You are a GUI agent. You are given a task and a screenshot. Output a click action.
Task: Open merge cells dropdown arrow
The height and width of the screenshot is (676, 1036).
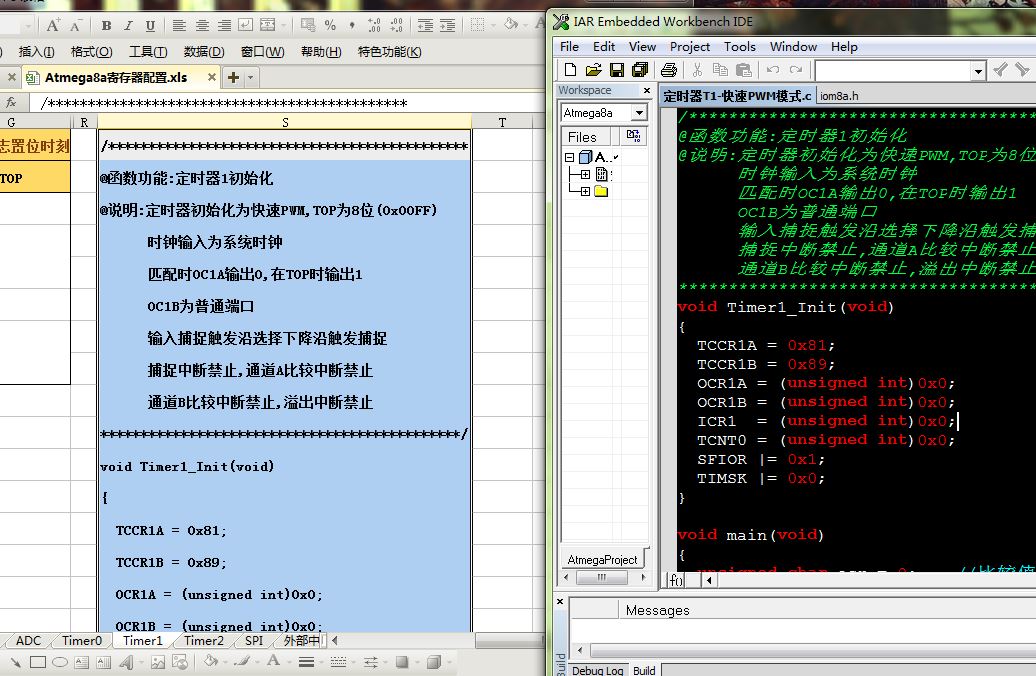pyautogui.click(x=284, y=26)
